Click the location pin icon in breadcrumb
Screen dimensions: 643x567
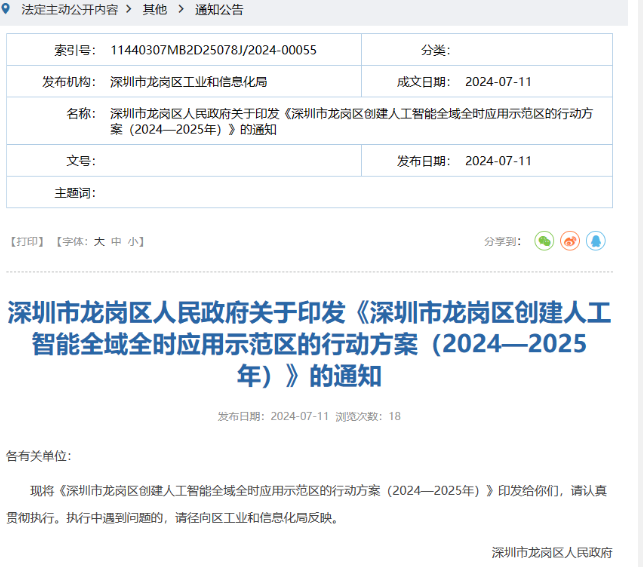(7, 9)
